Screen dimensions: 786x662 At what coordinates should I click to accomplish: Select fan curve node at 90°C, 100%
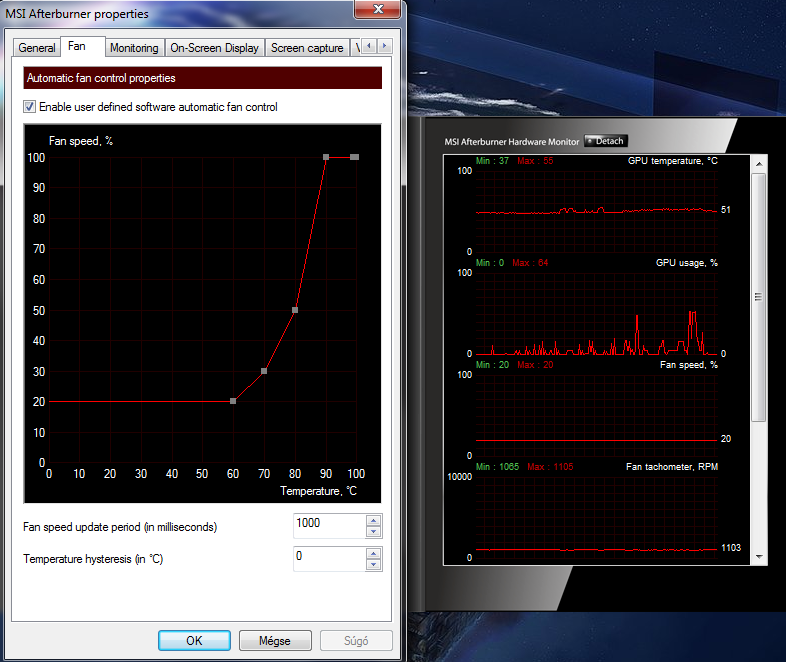326,157
